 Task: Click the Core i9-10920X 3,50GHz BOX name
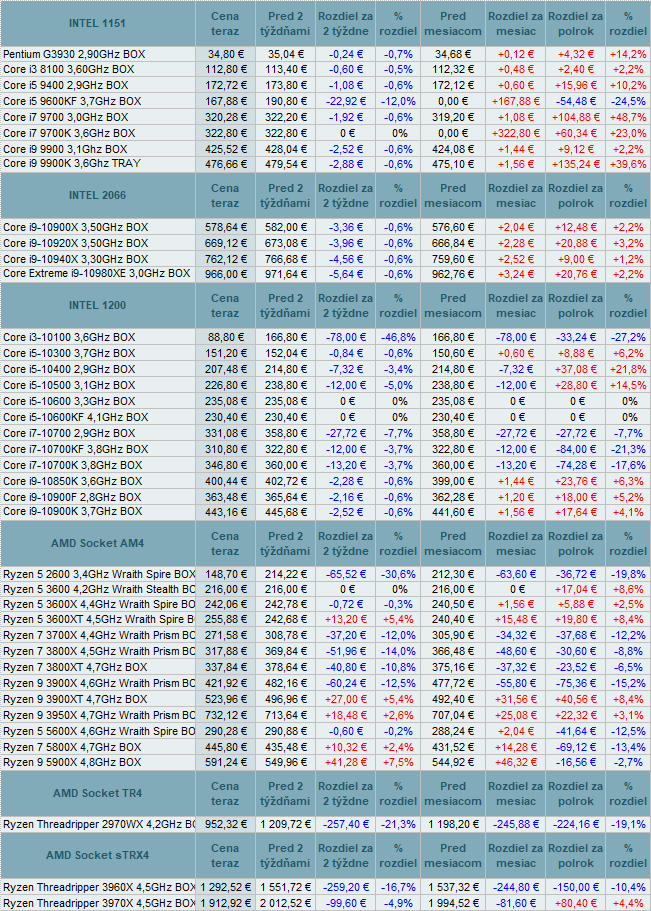pyautogui.click(x=76, y=243)
